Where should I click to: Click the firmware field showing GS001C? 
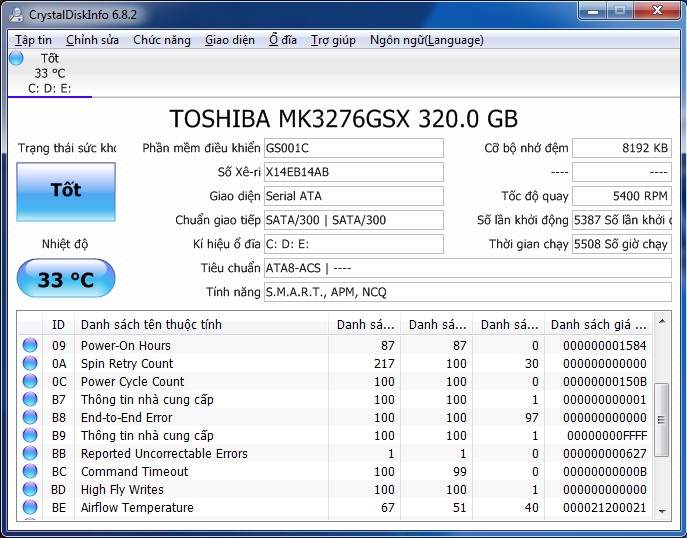(x=354, y=148)
